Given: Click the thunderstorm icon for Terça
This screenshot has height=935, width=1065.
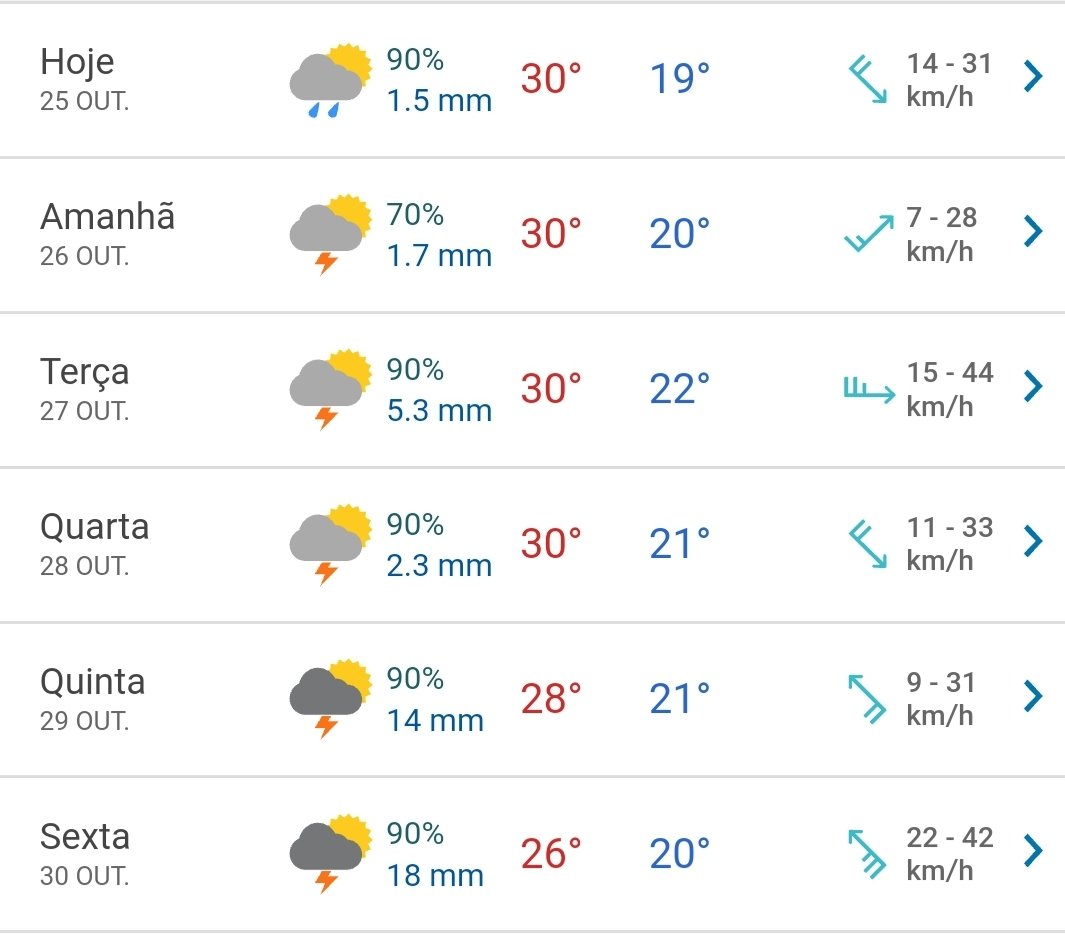Looking at the screenshot, I should 329,389.
